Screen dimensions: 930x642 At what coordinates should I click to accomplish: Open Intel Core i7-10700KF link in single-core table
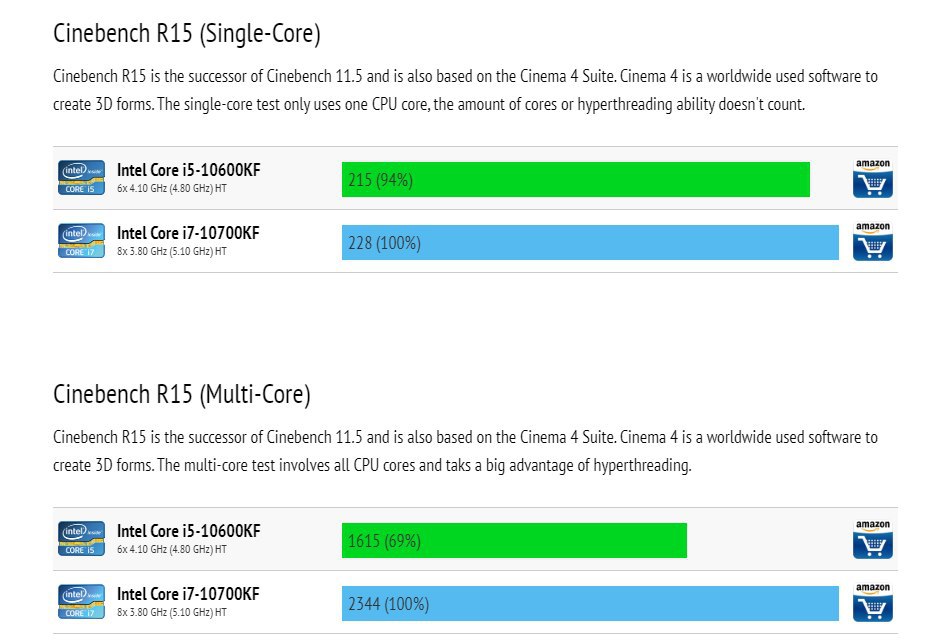[x=188, y=233]
